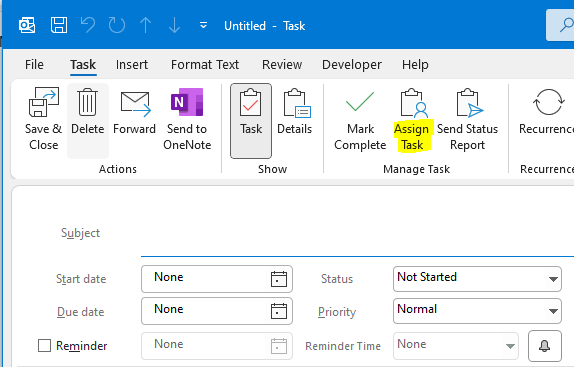The width and height of the screenshot is (574, 367).
Task: Open the File menu
Action: [34, 64]
